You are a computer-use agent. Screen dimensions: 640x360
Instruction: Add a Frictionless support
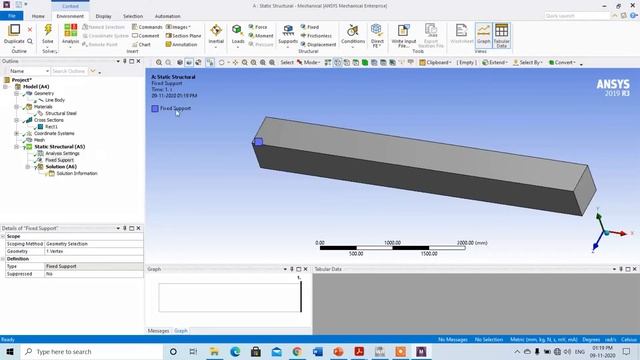(316, 36)
